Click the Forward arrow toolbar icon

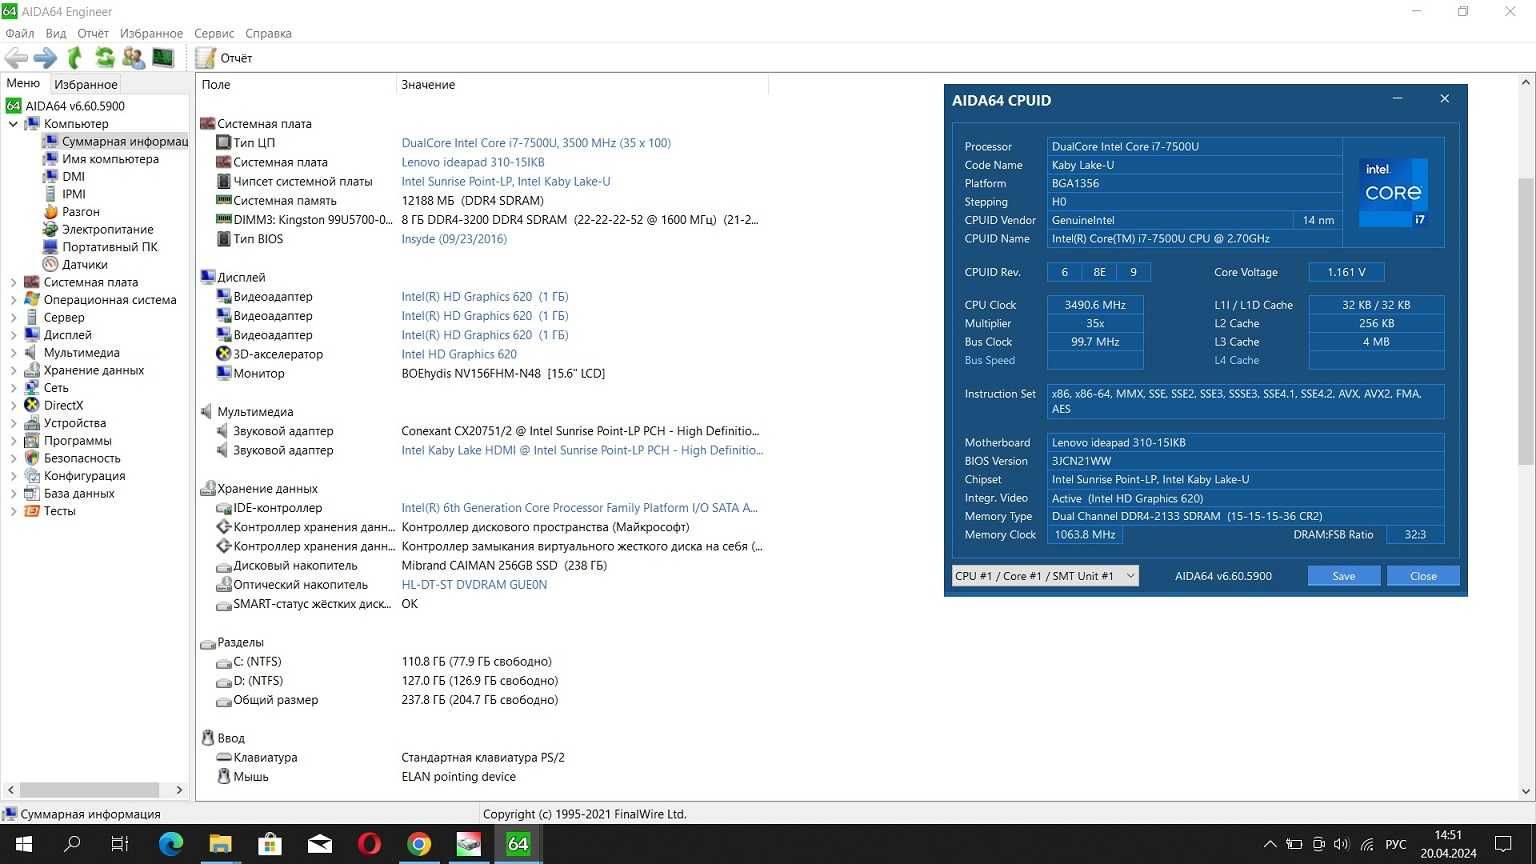tap(46, 58)
